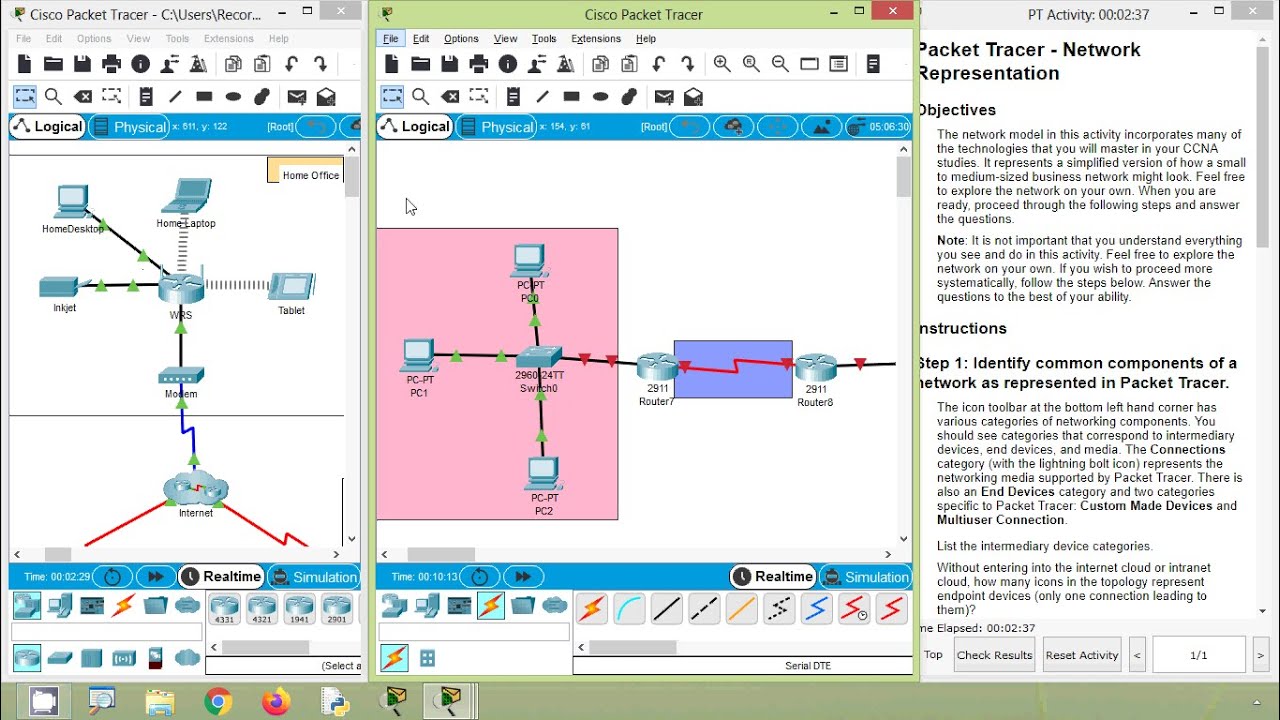1280x720 pixels.
Task: Click Zoom In magnifier in middle window
Action: point(722,64)
